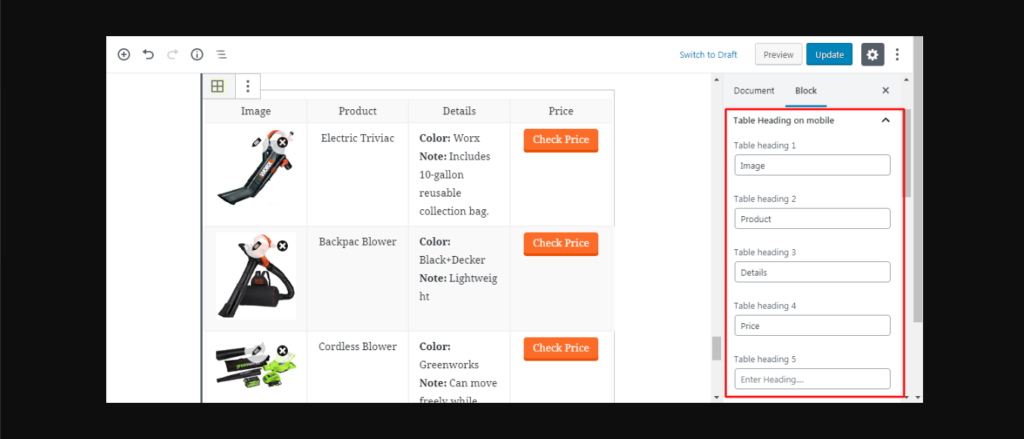The width and height of the screenshot is (1024, 439).
Task: Toggle settings sidebar with gear icon
Action: [x=872, y=55]
